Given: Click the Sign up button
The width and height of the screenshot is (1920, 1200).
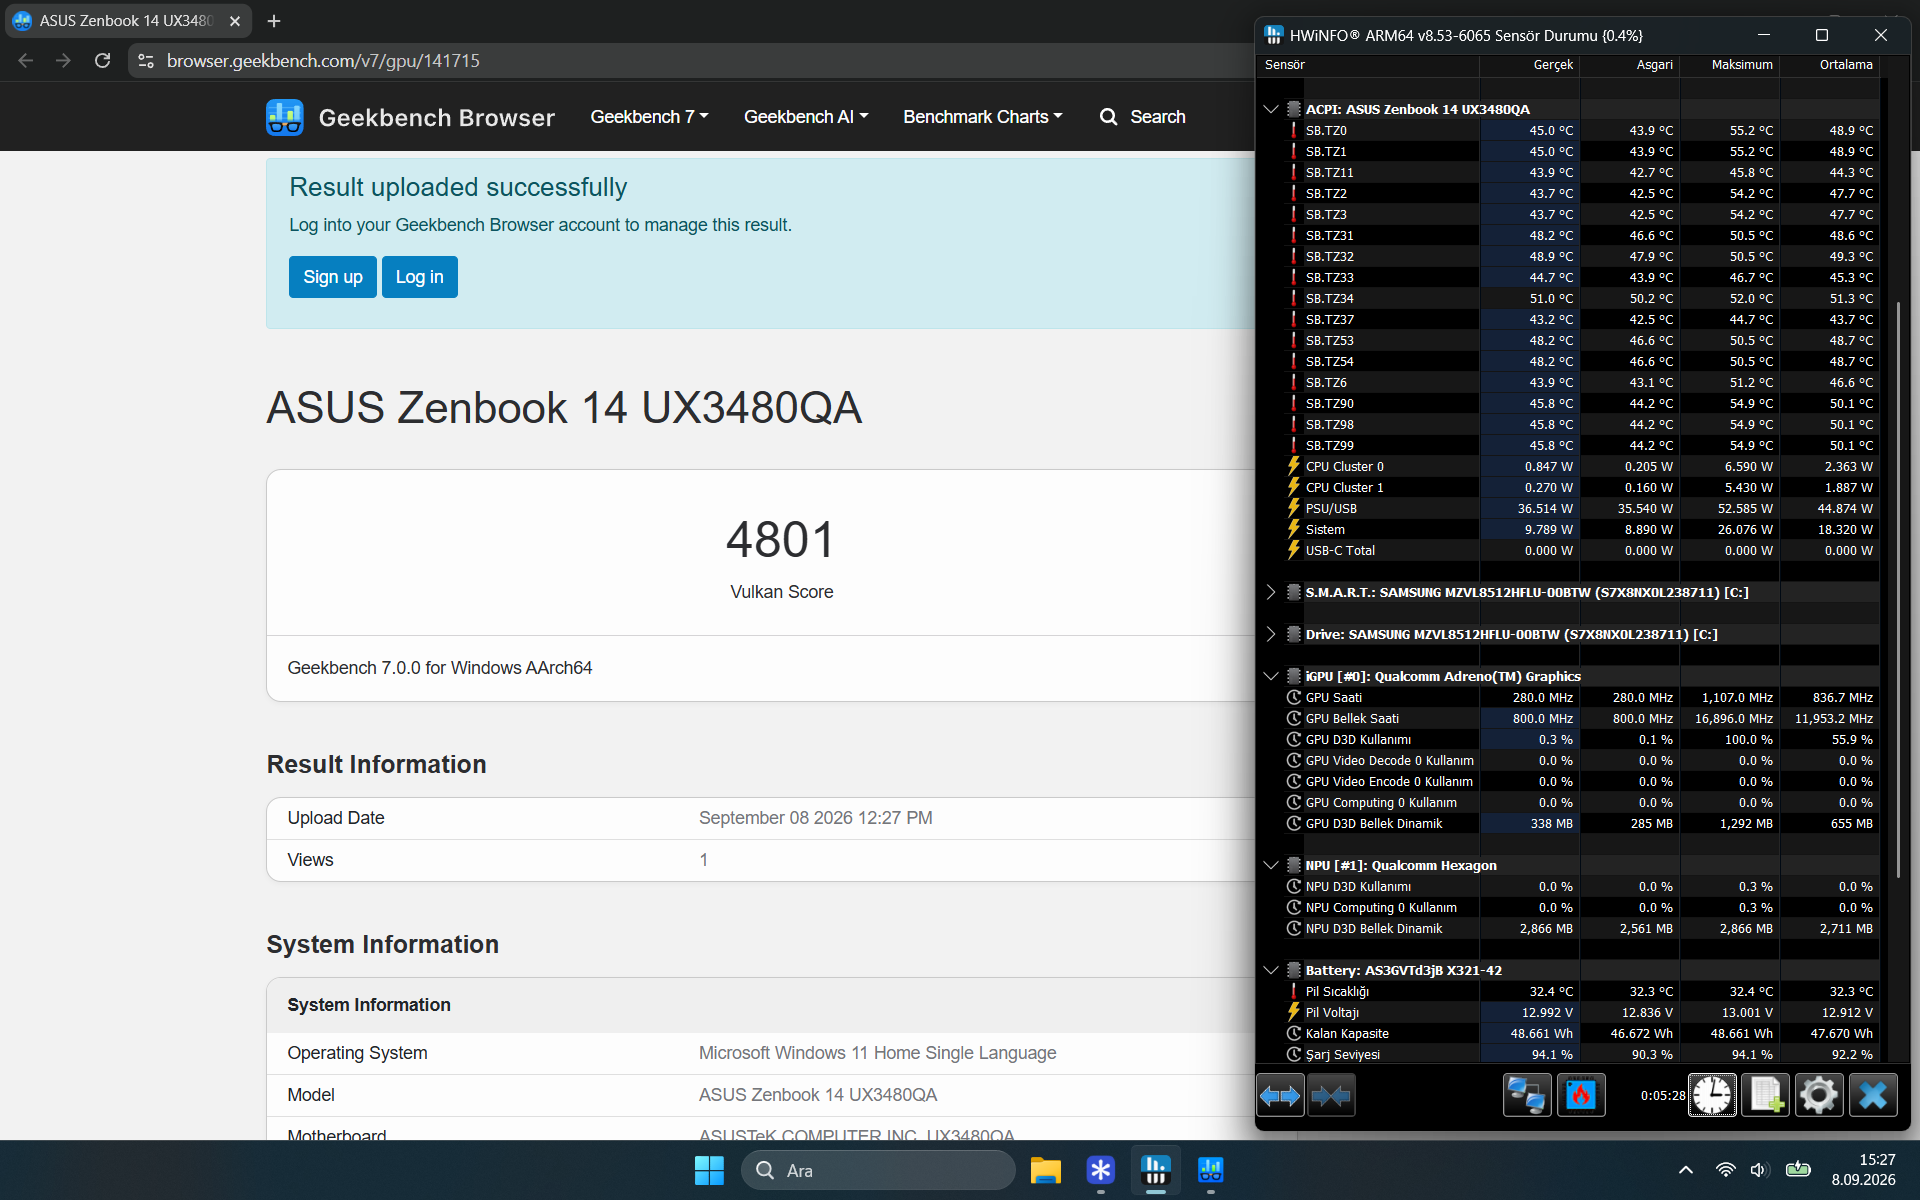Looking at the screenshot, I should [x=333, y=277].
